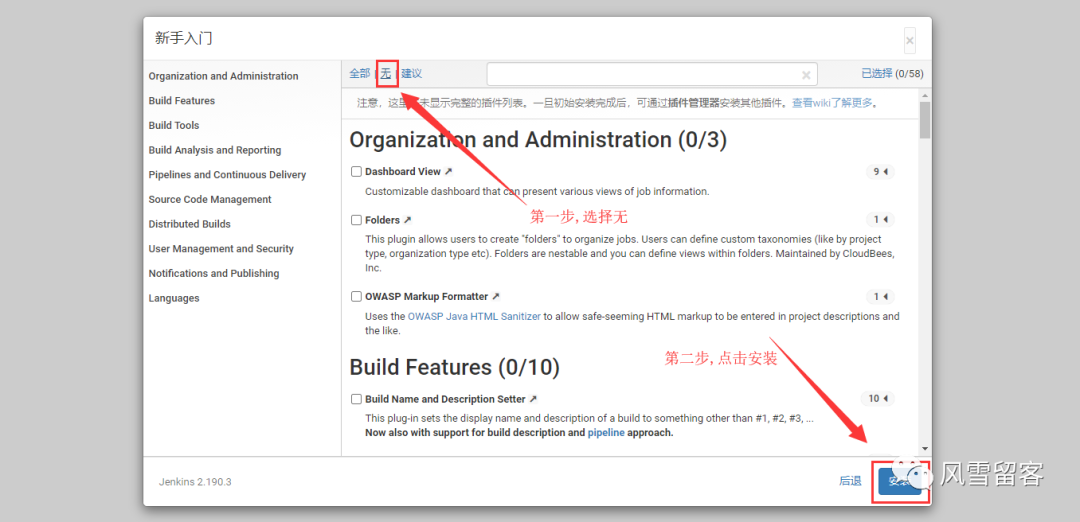Expand Folders dependencies badge showing 1

[x=880, y=220]
